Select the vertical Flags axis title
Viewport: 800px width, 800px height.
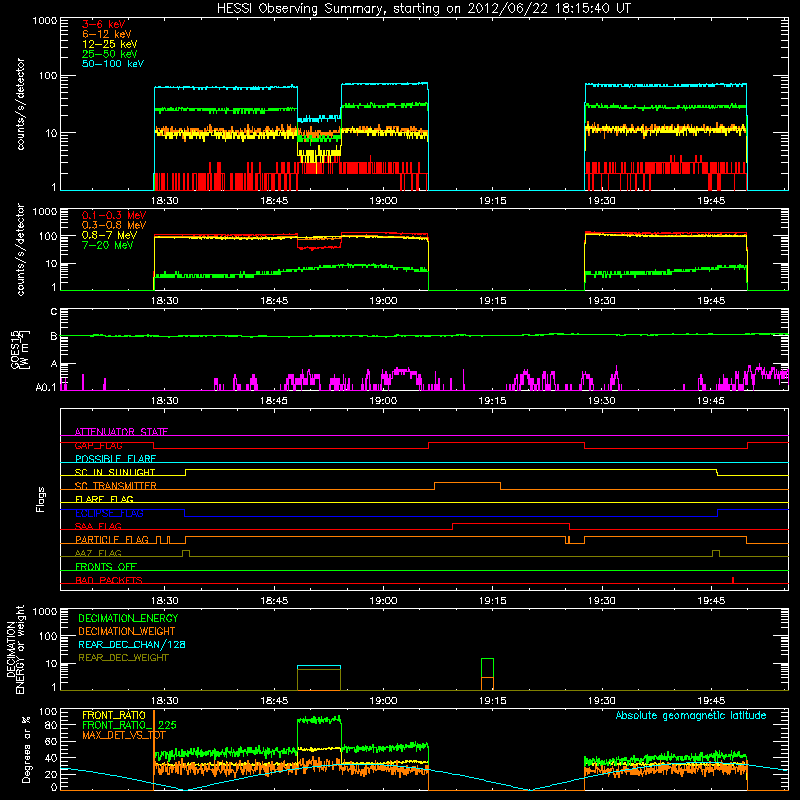pos(41,499)
